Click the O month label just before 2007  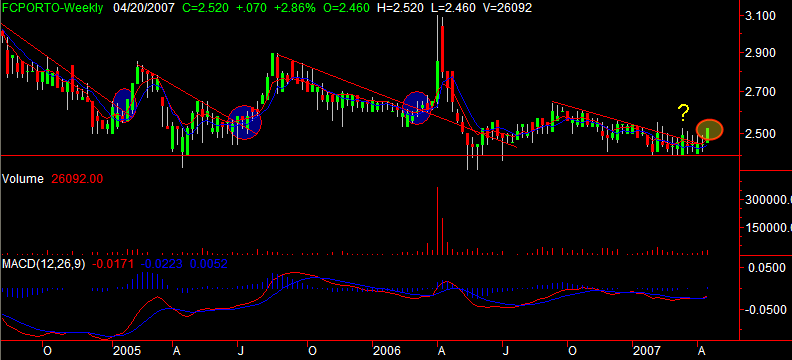click(x=572, y=351)
